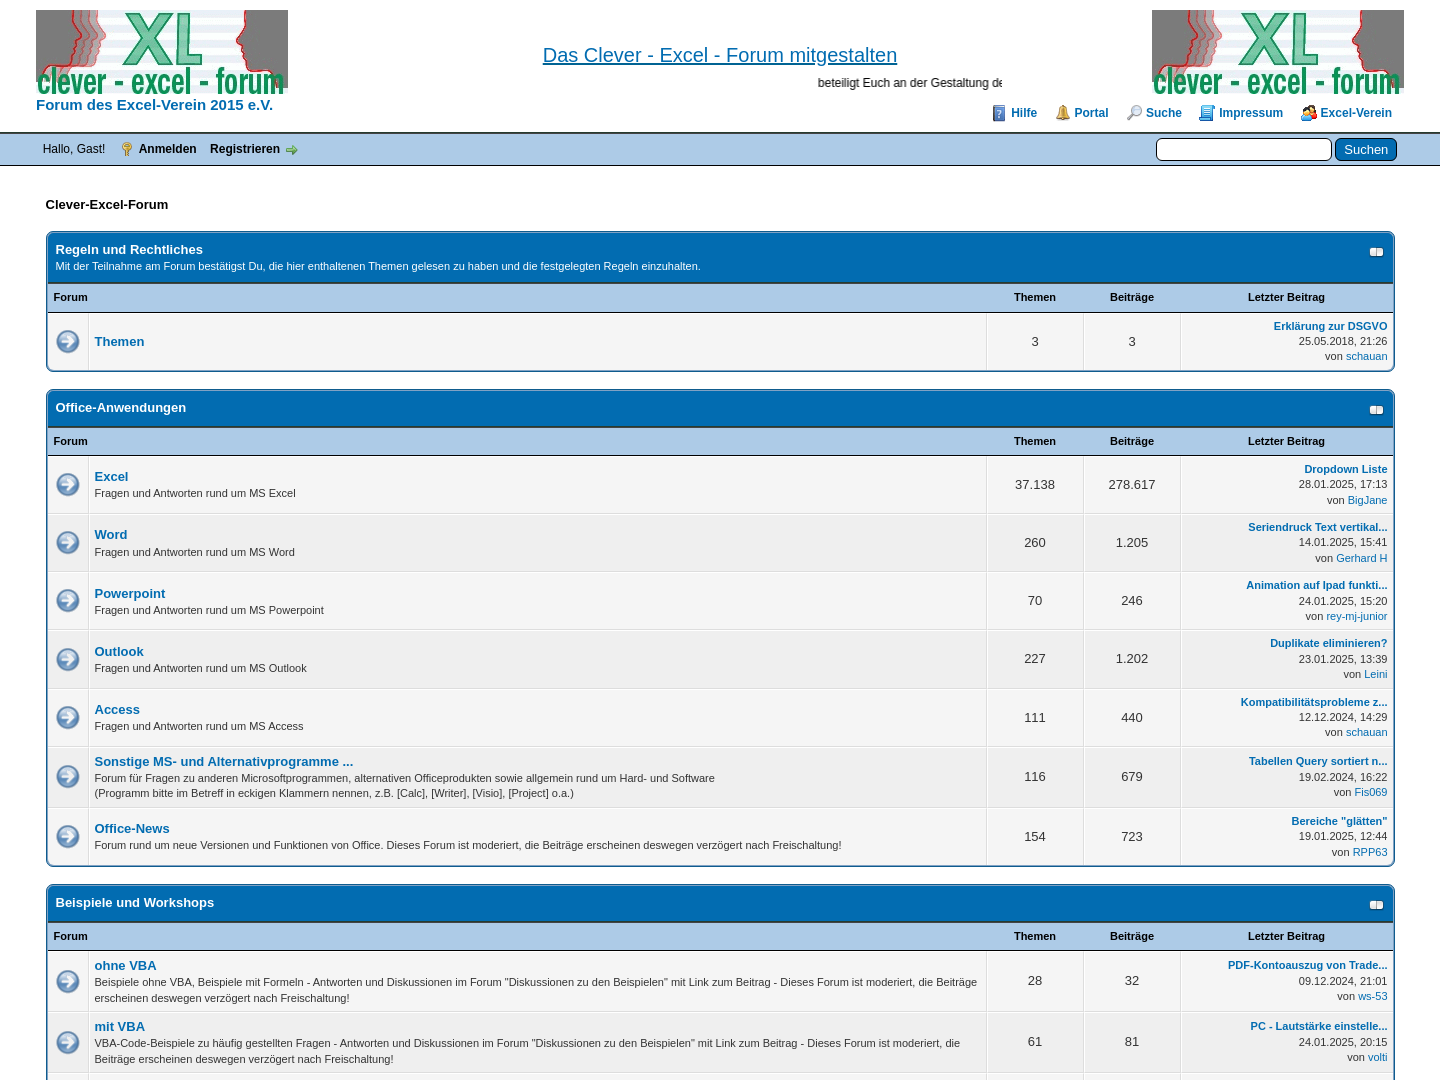The height and width of the screenshot is (1080, 1440).
Task: Open the Office-Anwendungen category title
Action: [121, 407]
